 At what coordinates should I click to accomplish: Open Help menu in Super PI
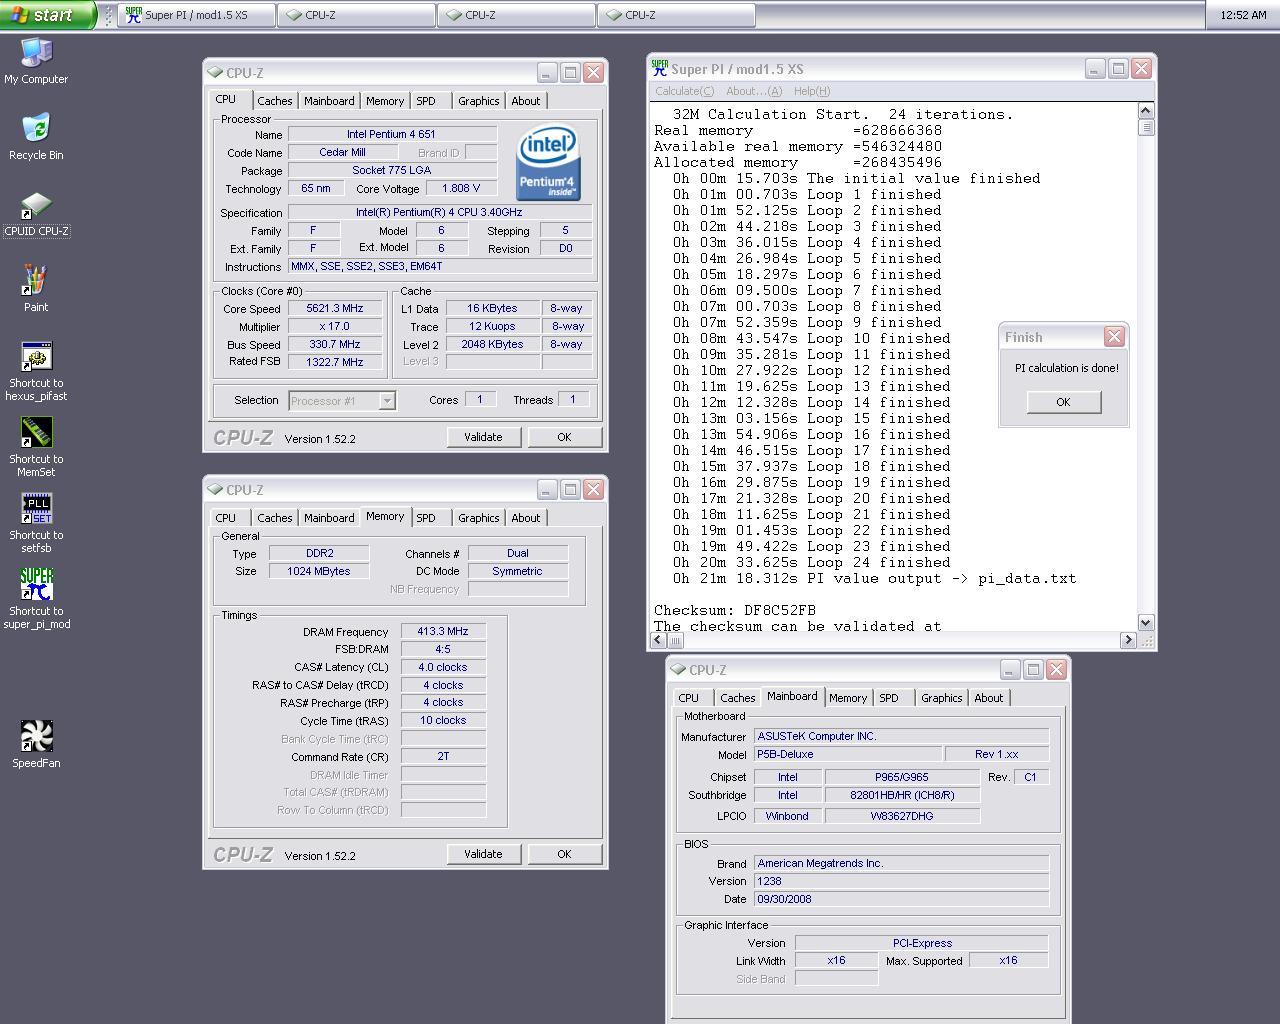point(811,91)
